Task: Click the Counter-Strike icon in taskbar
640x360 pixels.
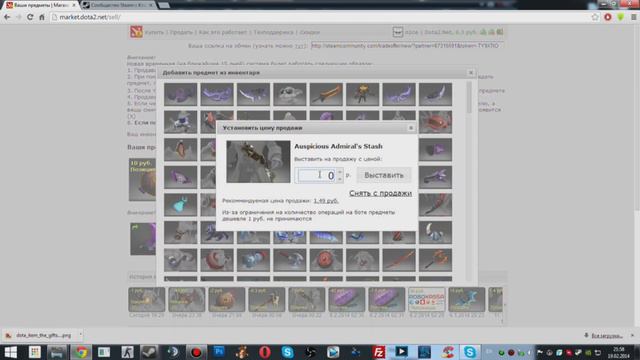Action: [127, 352]
